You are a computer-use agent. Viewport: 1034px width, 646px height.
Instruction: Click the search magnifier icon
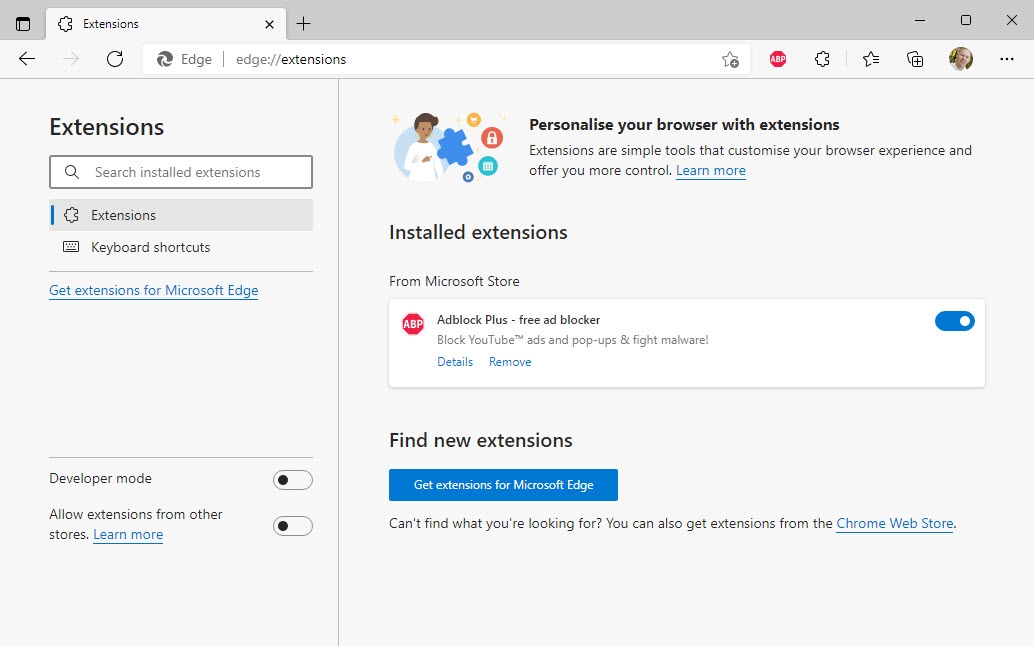point(72,172)
